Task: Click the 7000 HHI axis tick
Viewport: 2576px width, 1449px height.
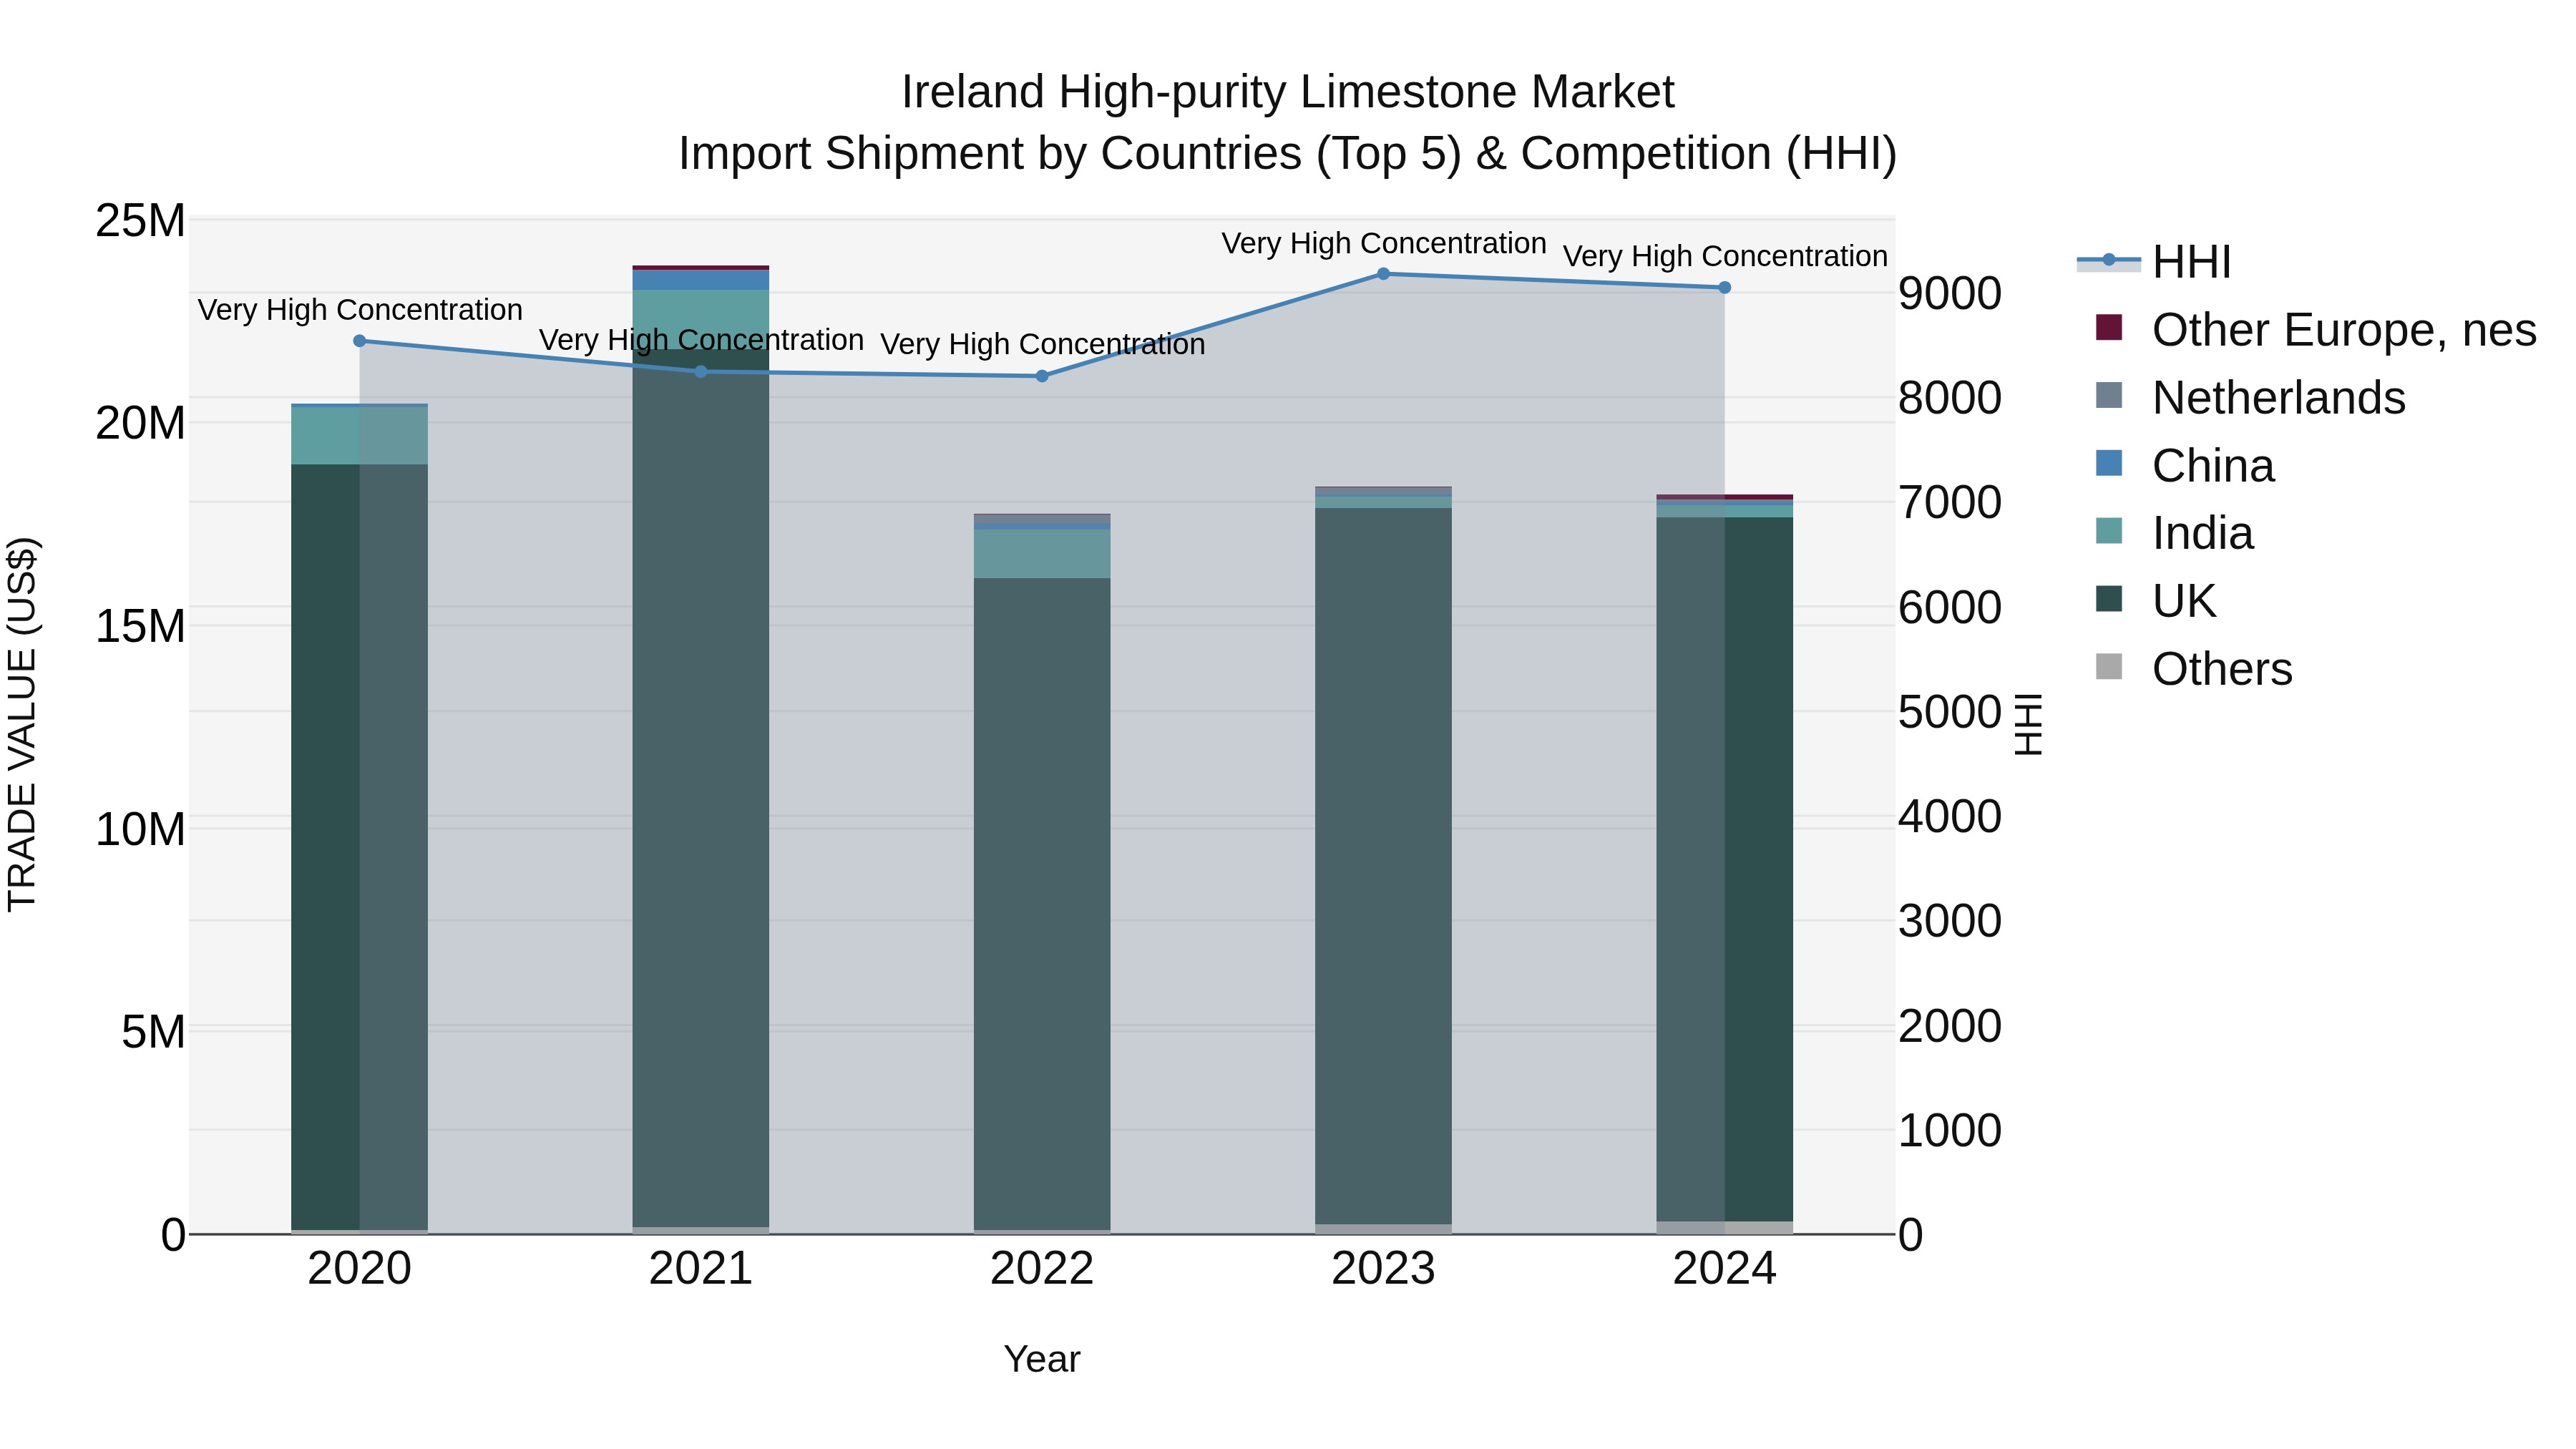Action: [x=1950, y=503]
